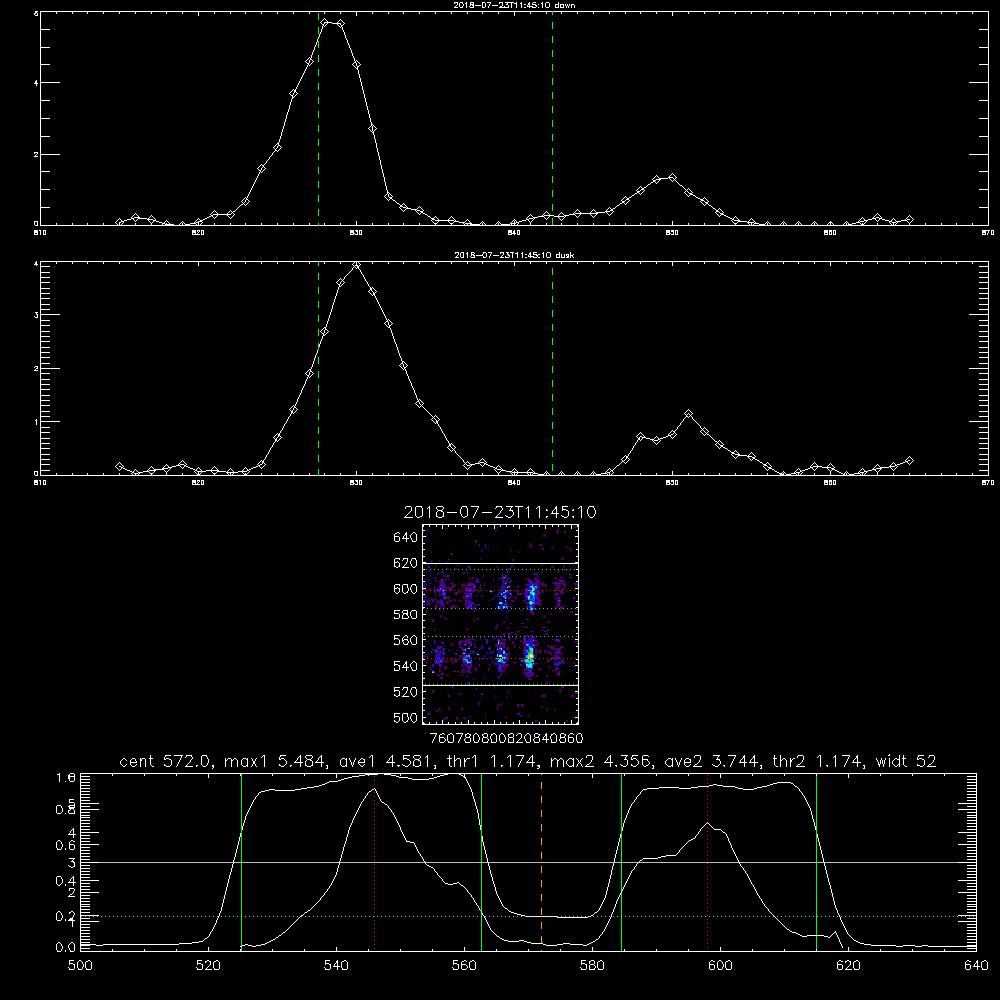This screenshot has width=1000, height=1000.
Task: Click the dotted horizontal 0.2 level line in bottom plot
Action: [x=528, y=916]
